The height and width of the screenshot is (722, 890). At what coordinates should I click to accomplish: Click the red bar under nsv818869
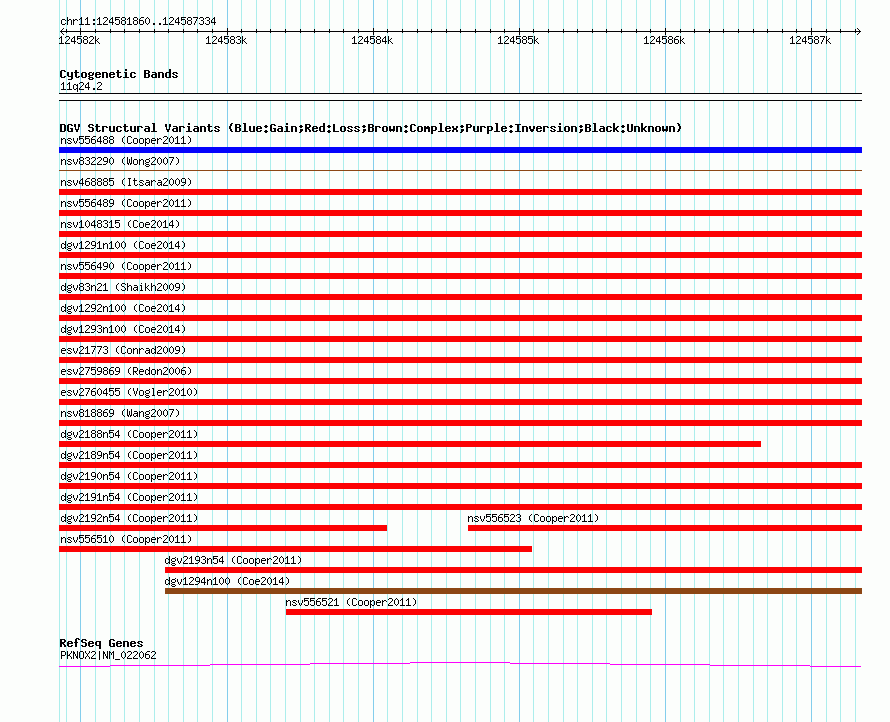tap(460, 423)
